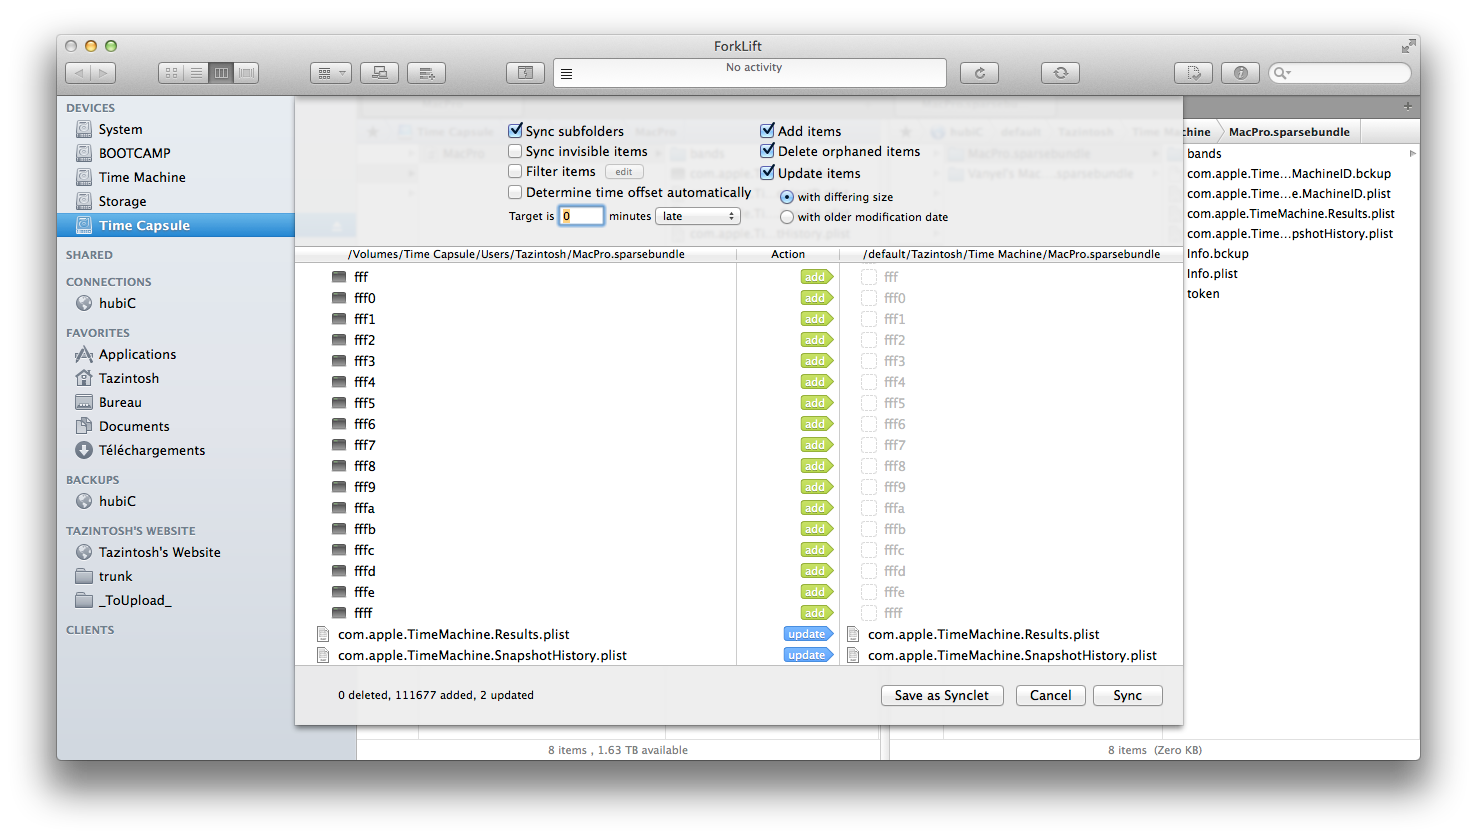1477x839 pixels.
Task: Switch to list view in toolbar
Action: click(x=196, y=73)
